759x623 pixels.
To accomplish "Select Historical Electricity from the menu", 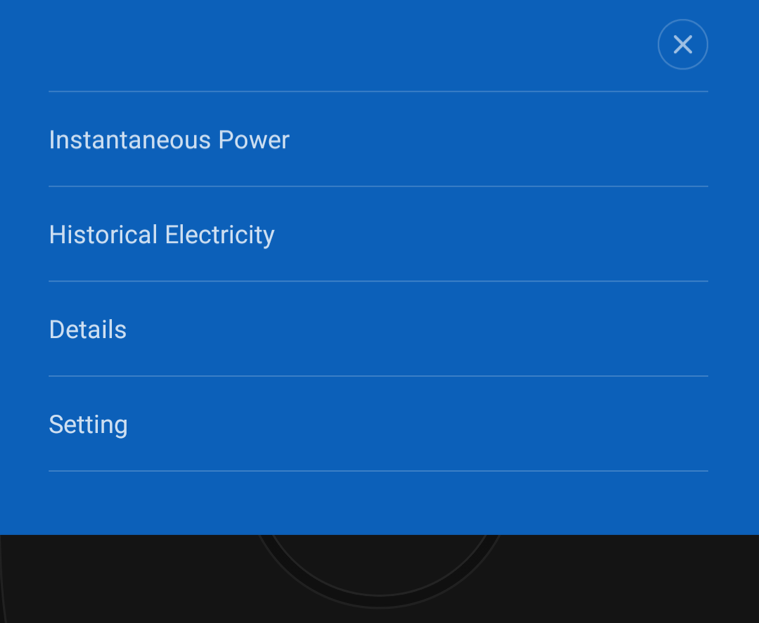I will [x=162, y=235].
